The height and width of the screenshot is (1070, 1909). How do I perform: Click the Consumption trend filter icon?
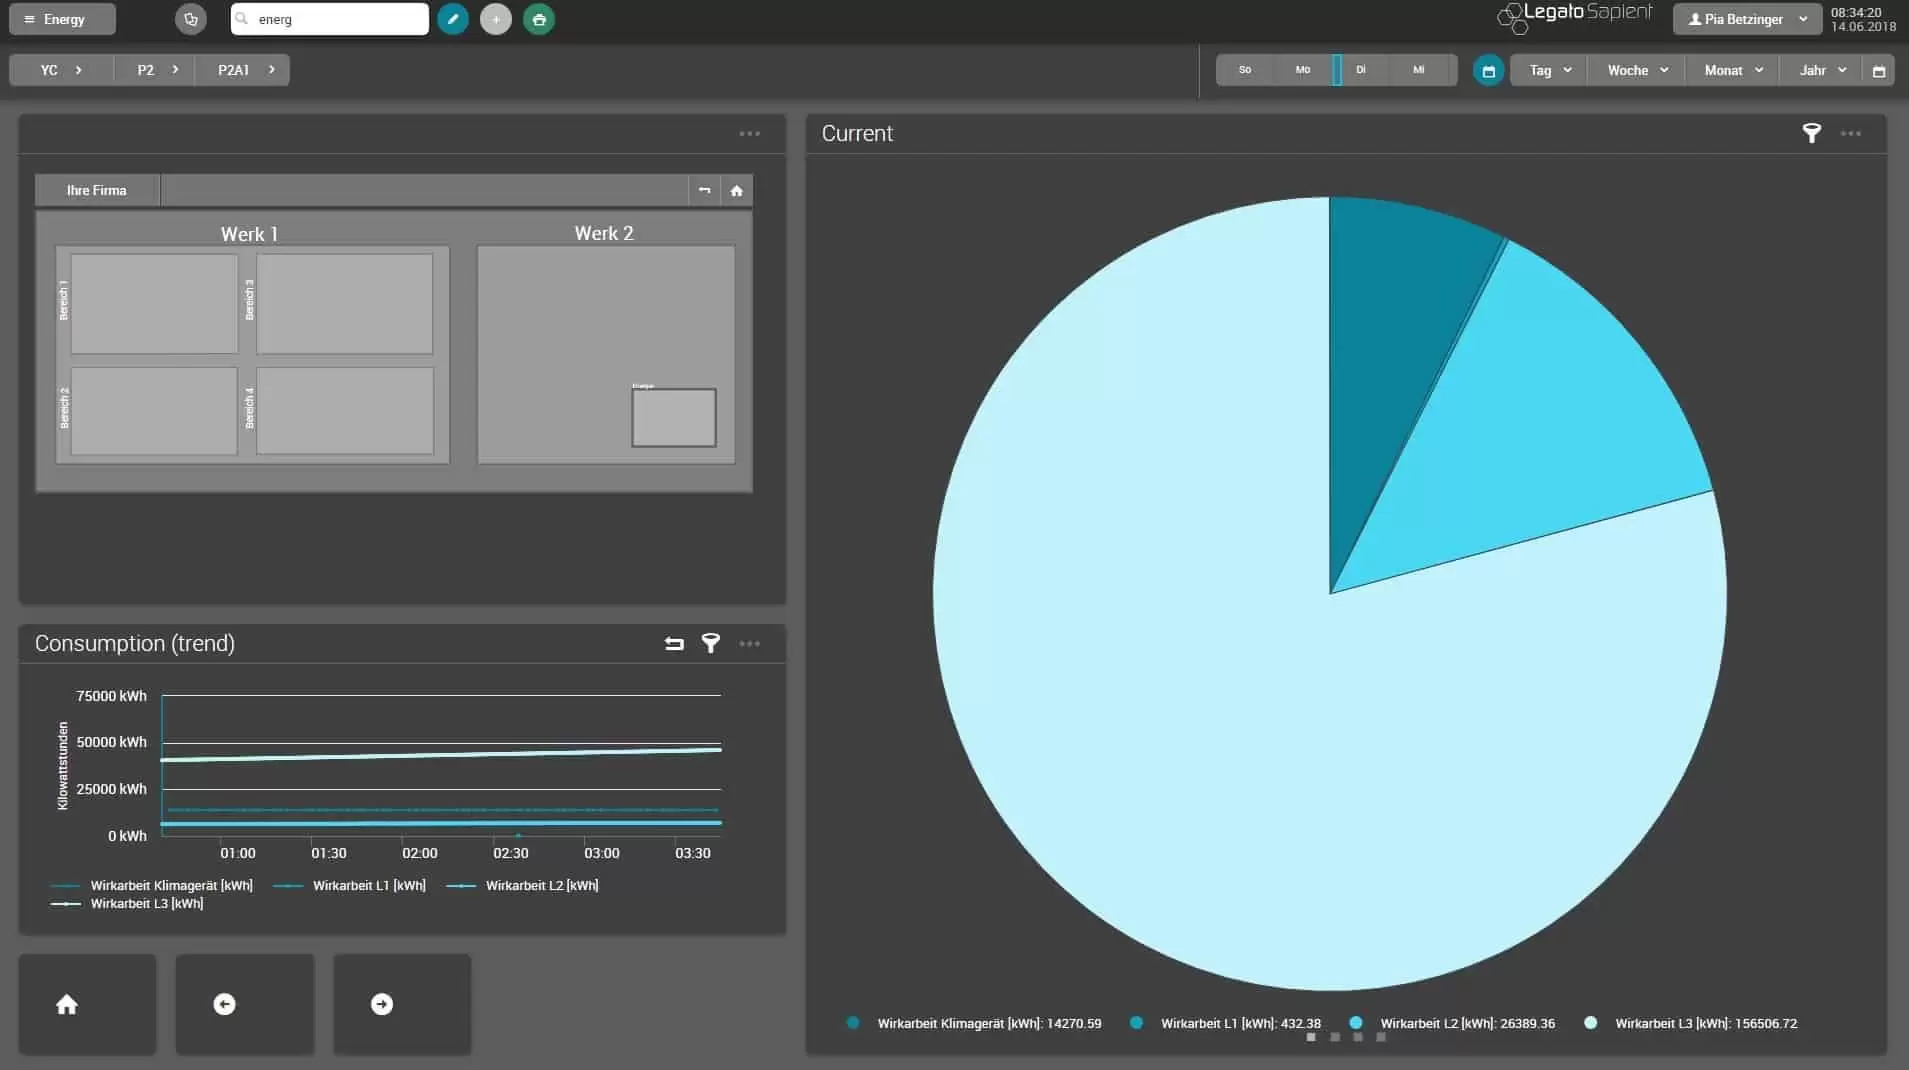coord(711,643)
